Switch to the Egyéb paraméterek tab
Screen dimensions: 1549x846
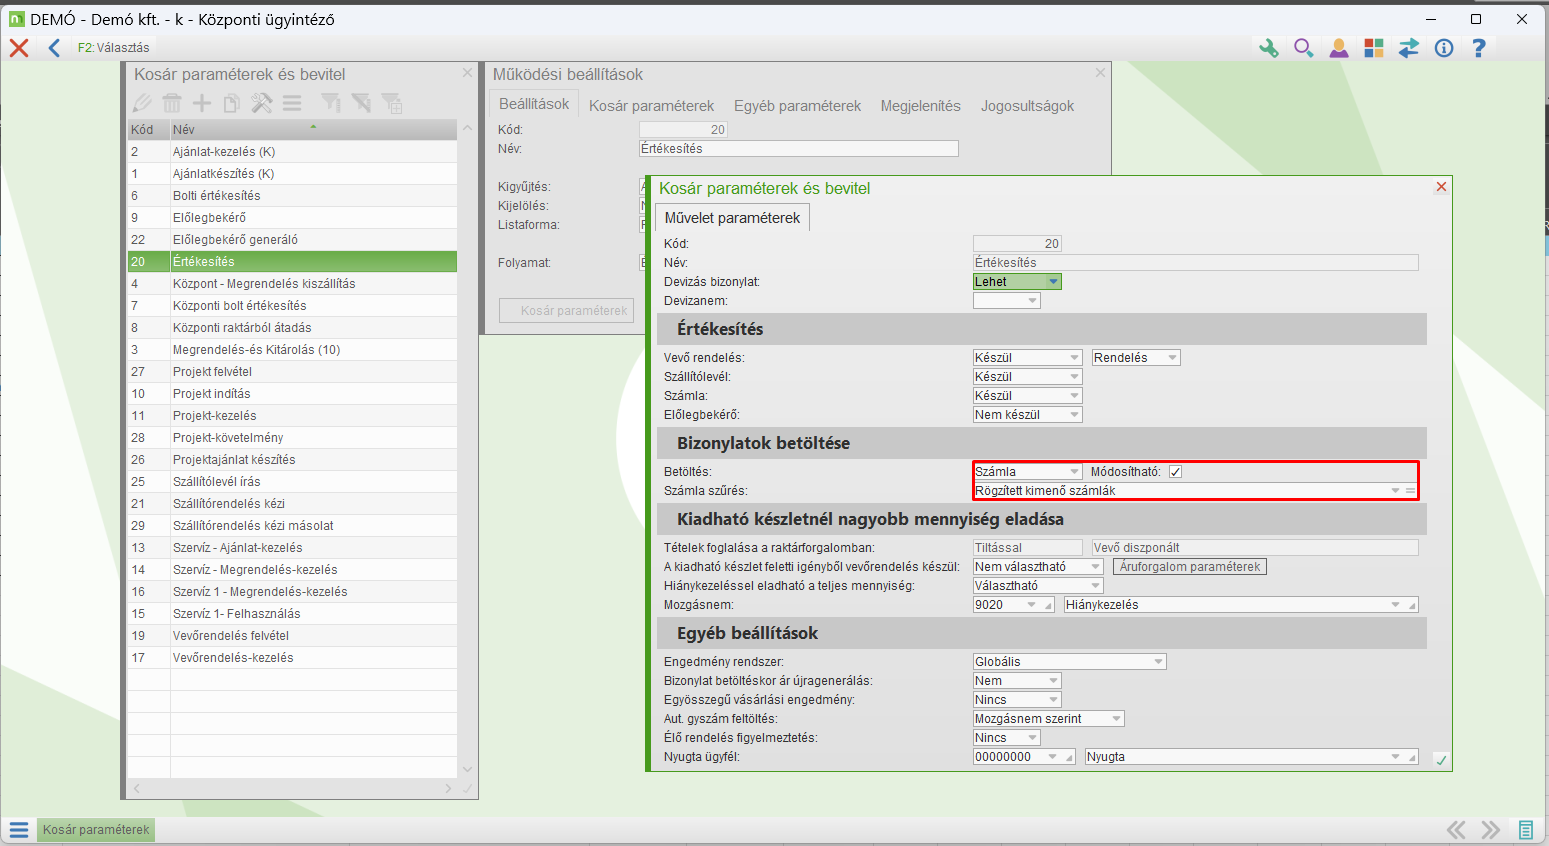[797, 106]
